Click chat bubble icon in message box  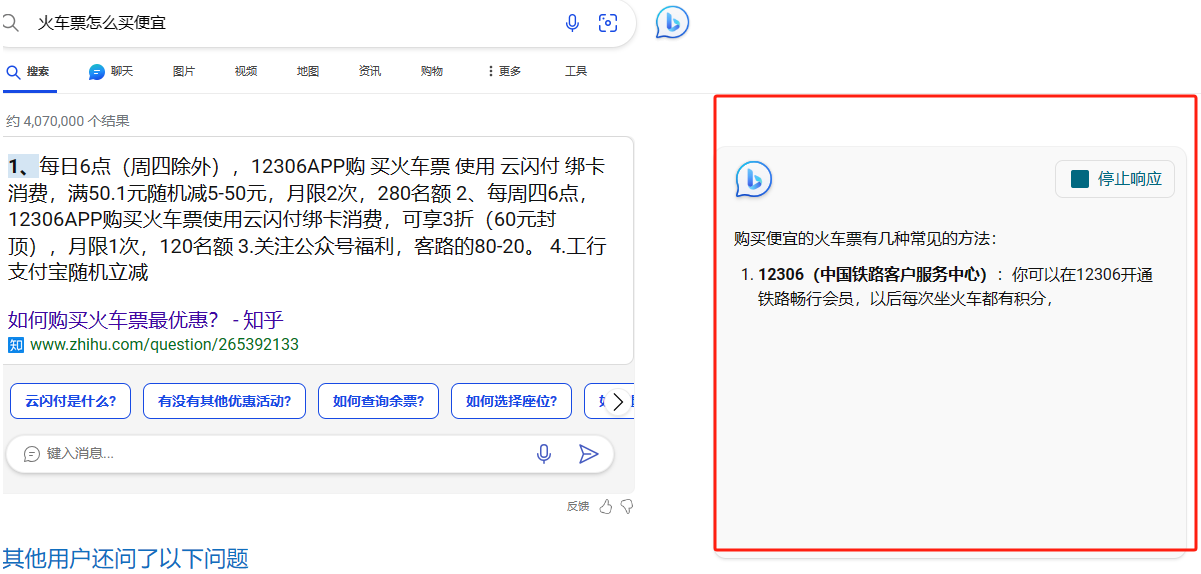click(x=31, y=454)
